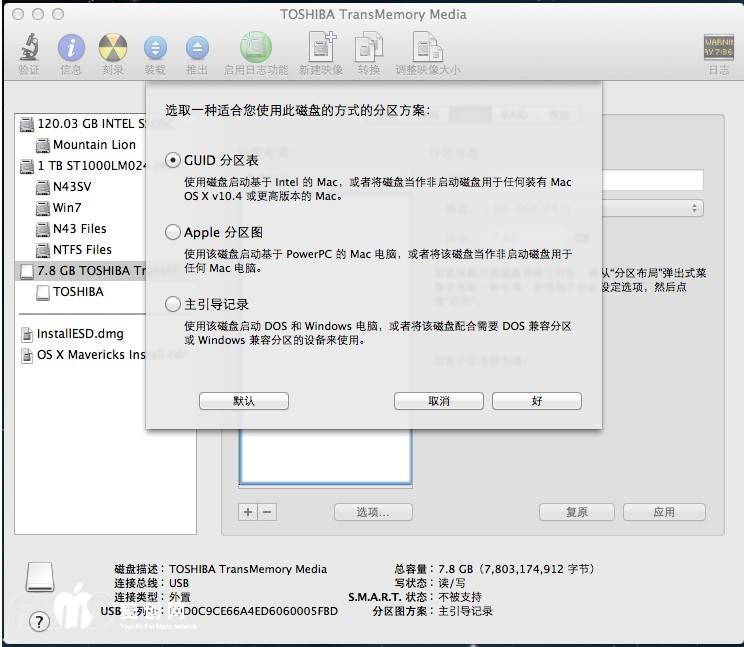Select the GUID 分区表 radio button
This screenshot has height=647, width=744.
(173, 160)
